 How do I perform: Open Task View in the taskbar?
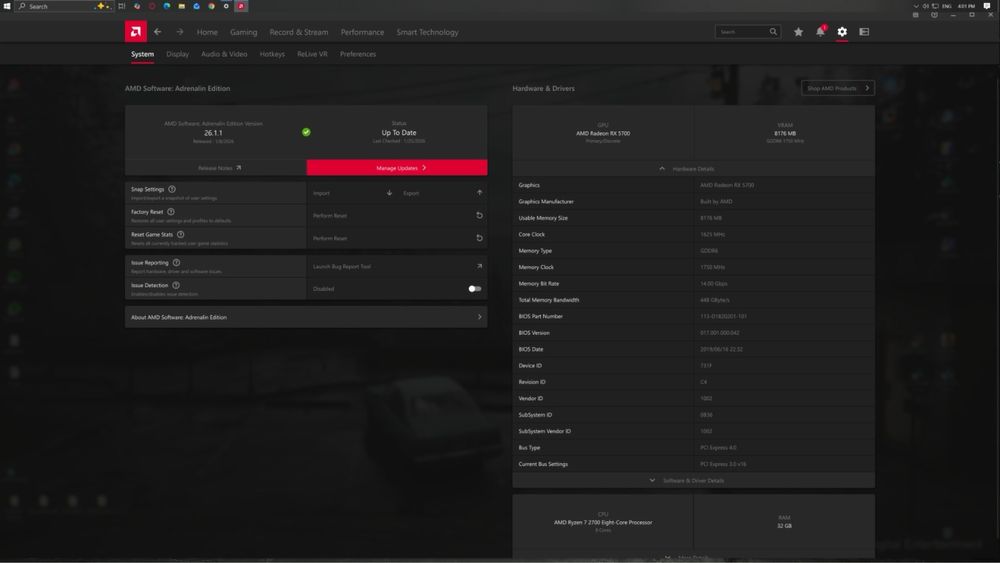click(x=121, y=6)
